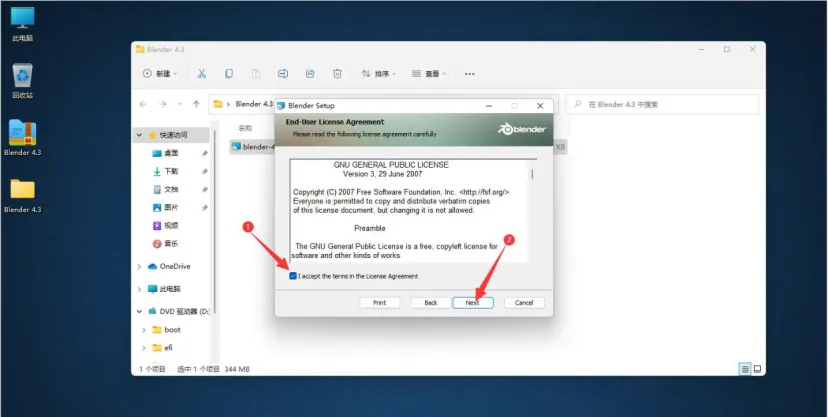Image resolution: width=828 pixels, height=417 pixels.
Task: Unpin 图片 from quick access
Action: (x=204, y=207)
